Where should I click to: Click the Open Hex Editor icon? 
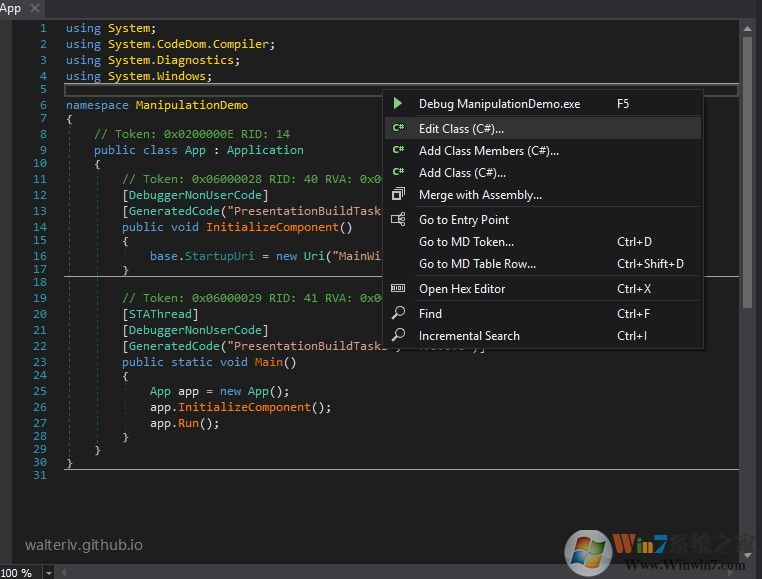(x=398, y=289)
